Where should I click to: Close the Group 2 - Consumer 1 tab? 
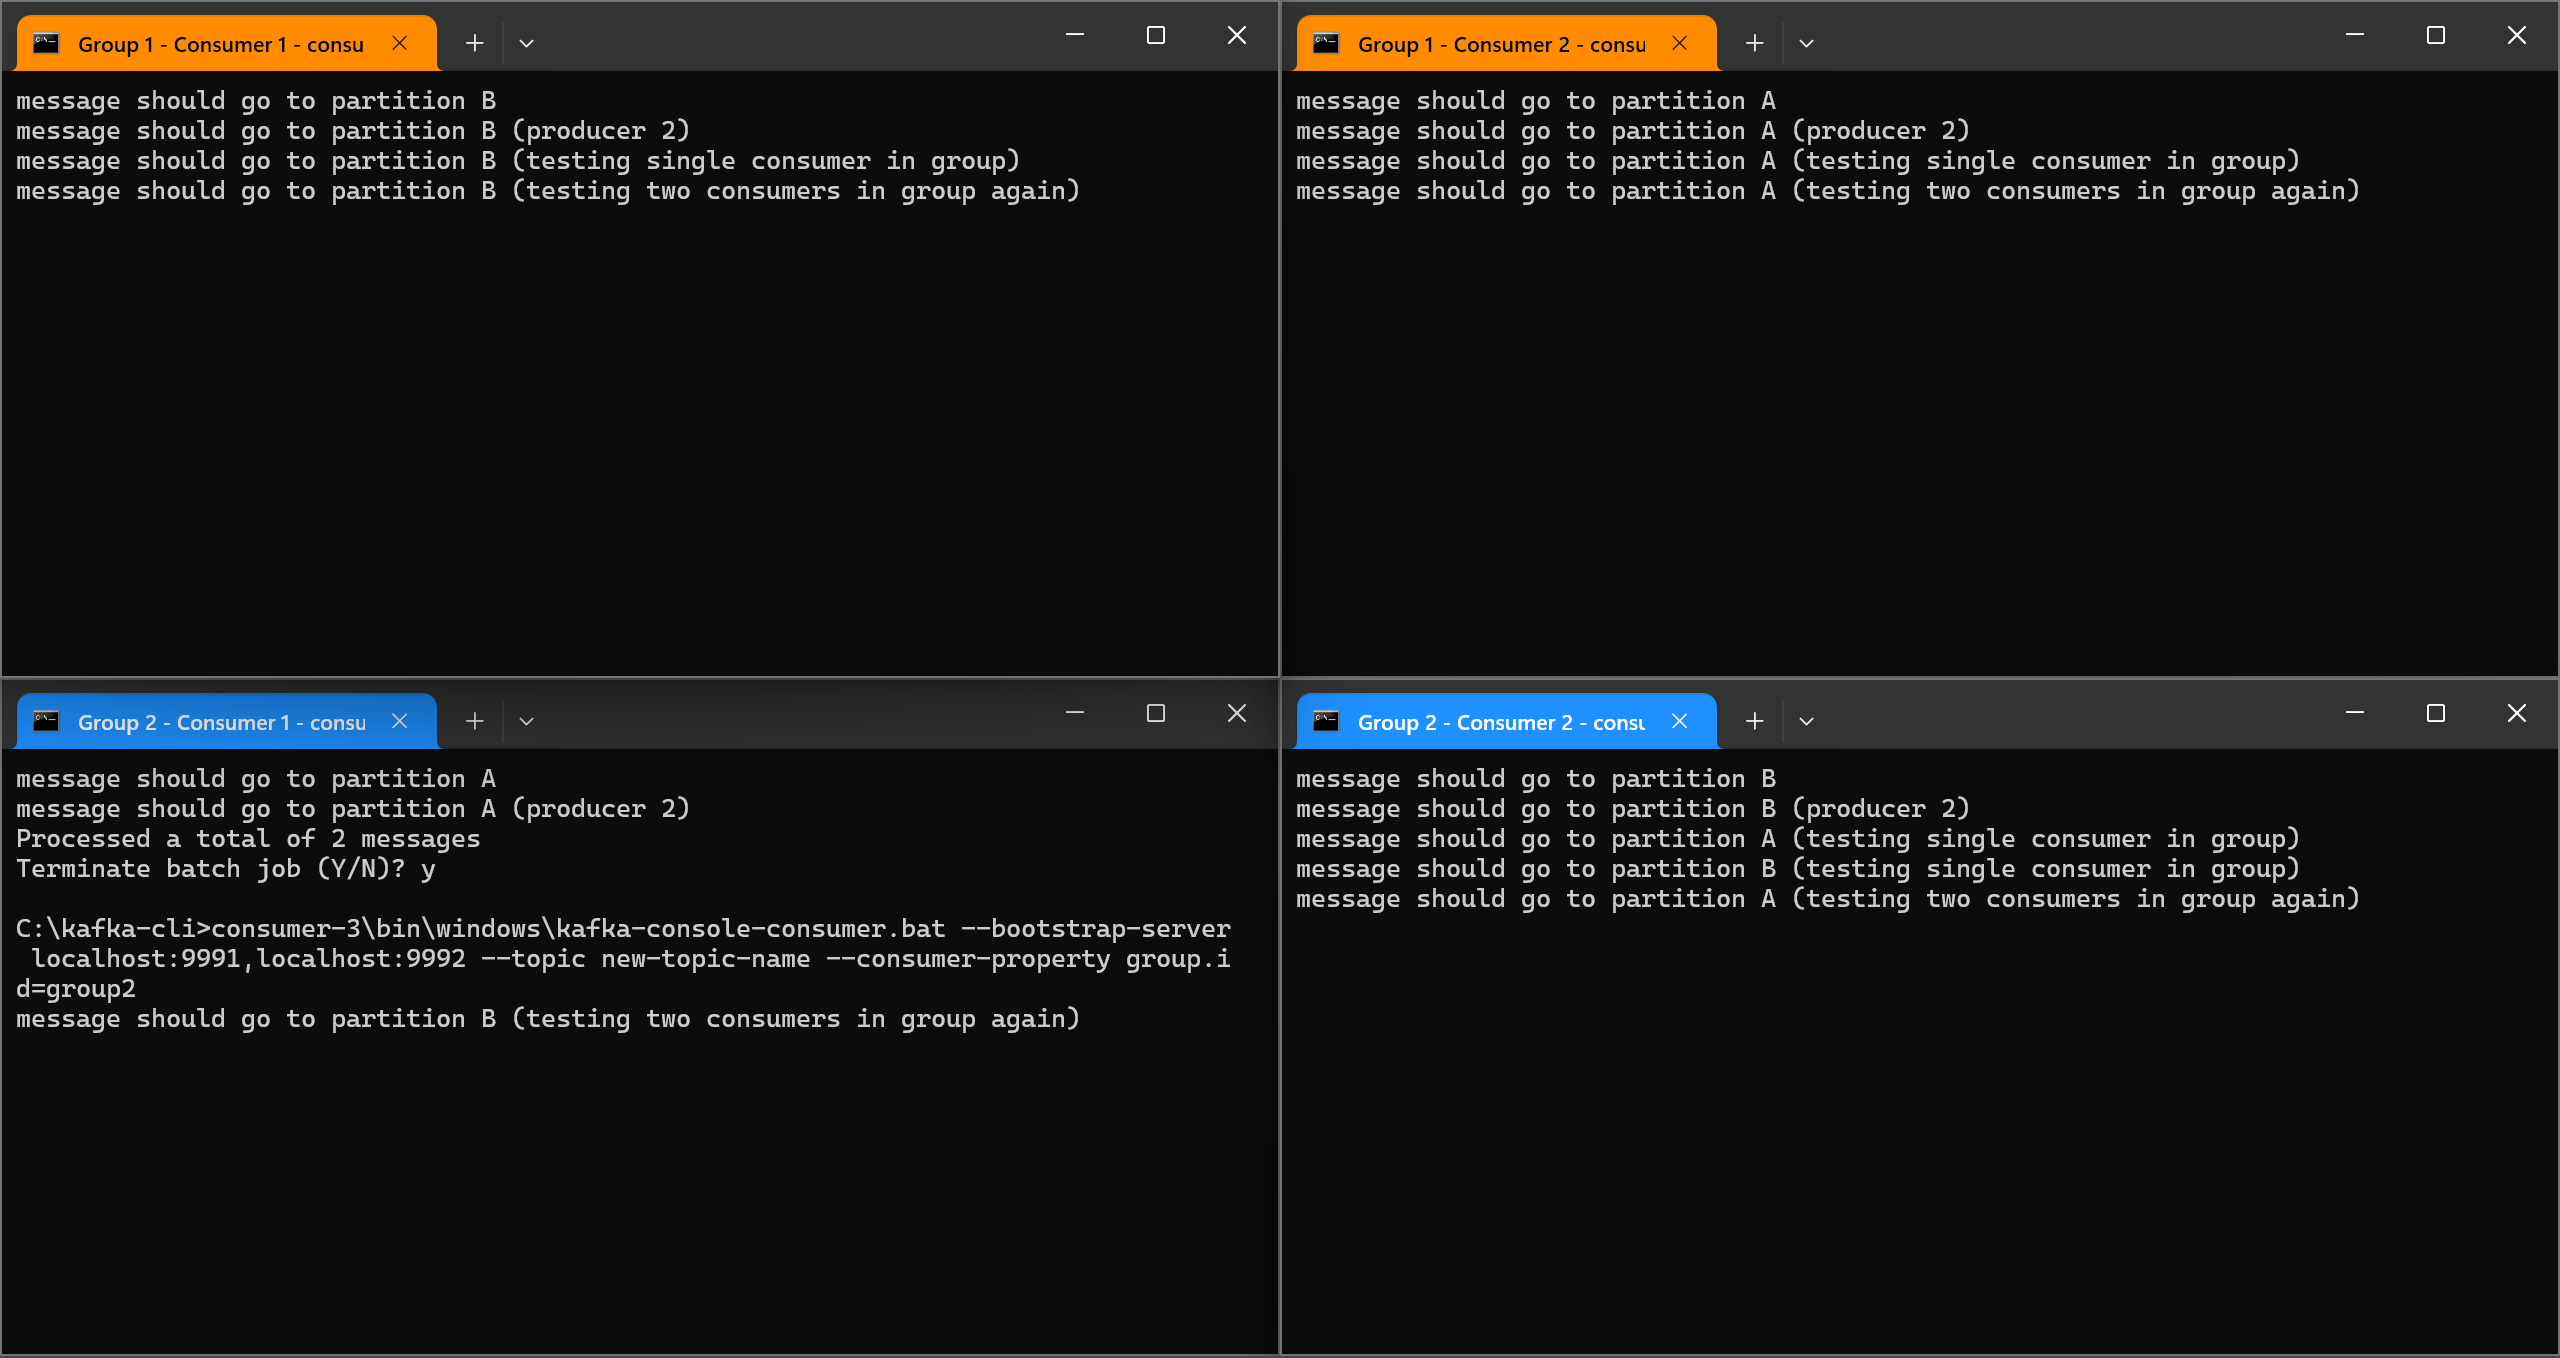click(400, 721)
